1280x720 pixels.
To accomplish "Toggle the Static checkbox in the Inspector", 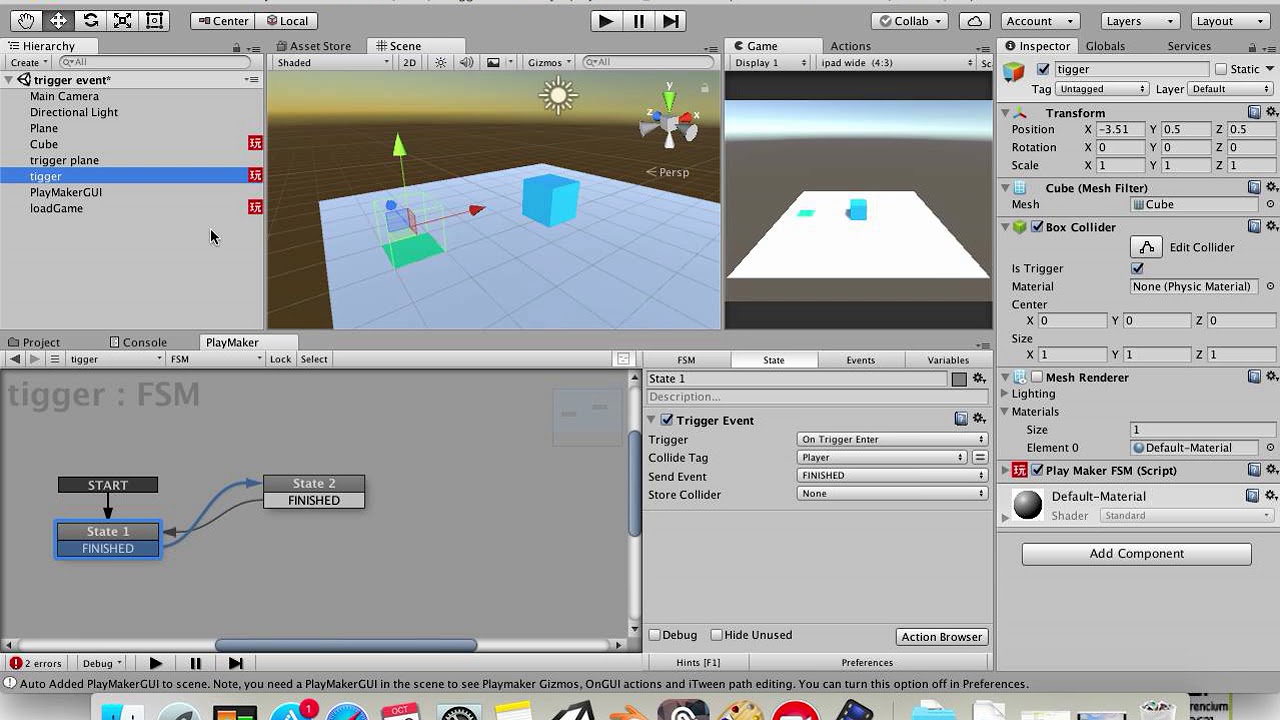I will [1221, 69].
